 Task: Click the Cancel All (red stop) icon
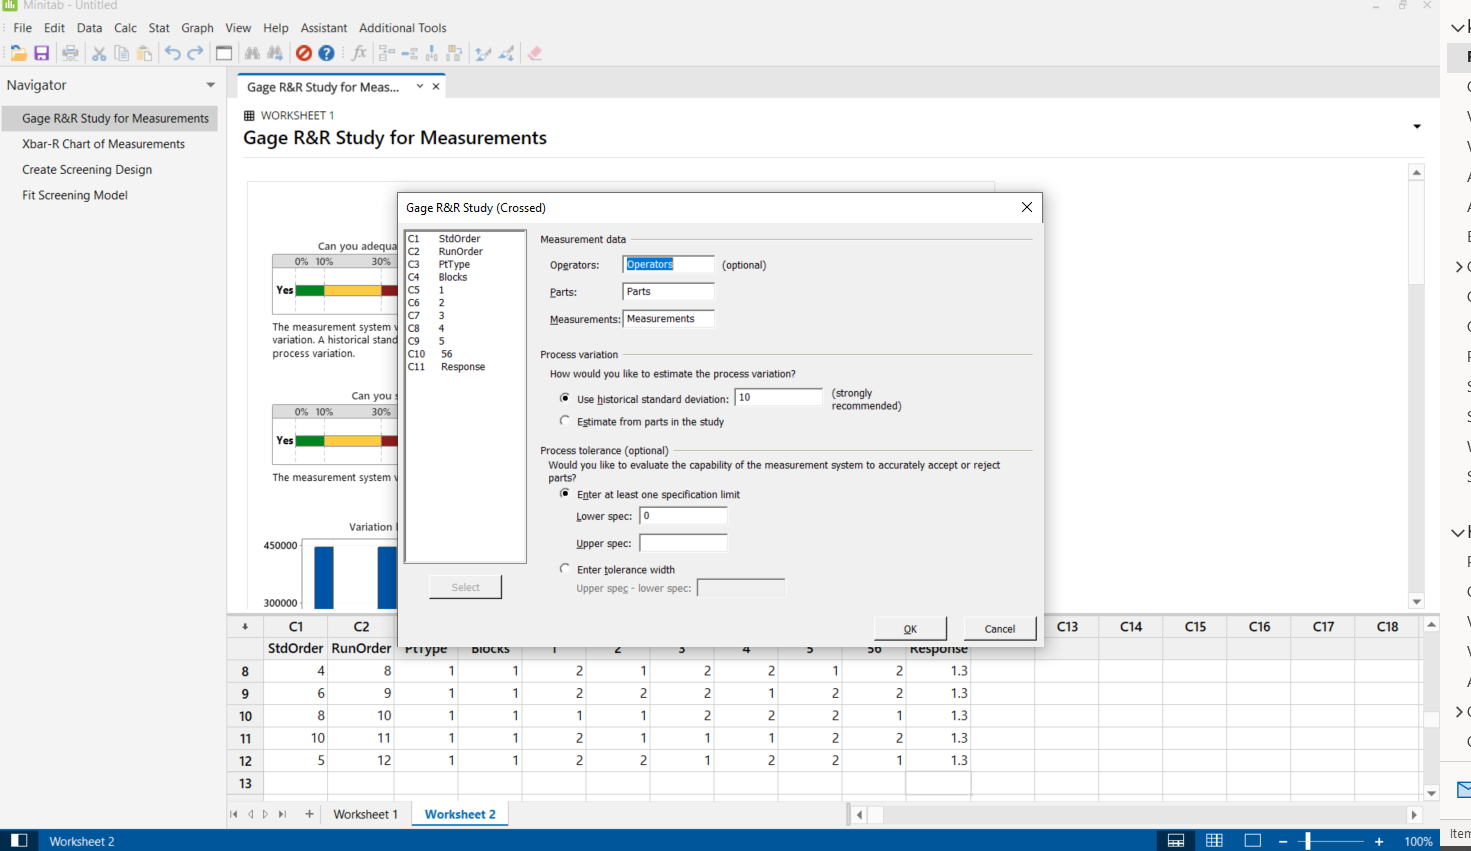(304, 53)
